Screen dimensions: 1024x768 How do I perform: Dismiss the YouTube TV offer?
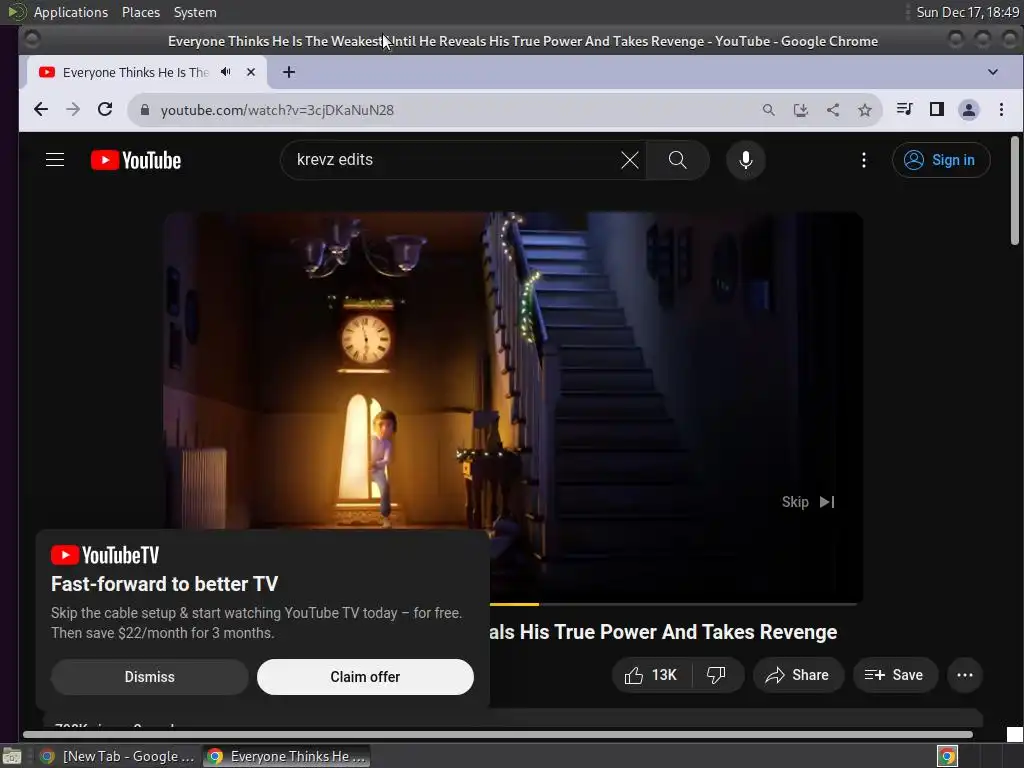pos(150,677)
